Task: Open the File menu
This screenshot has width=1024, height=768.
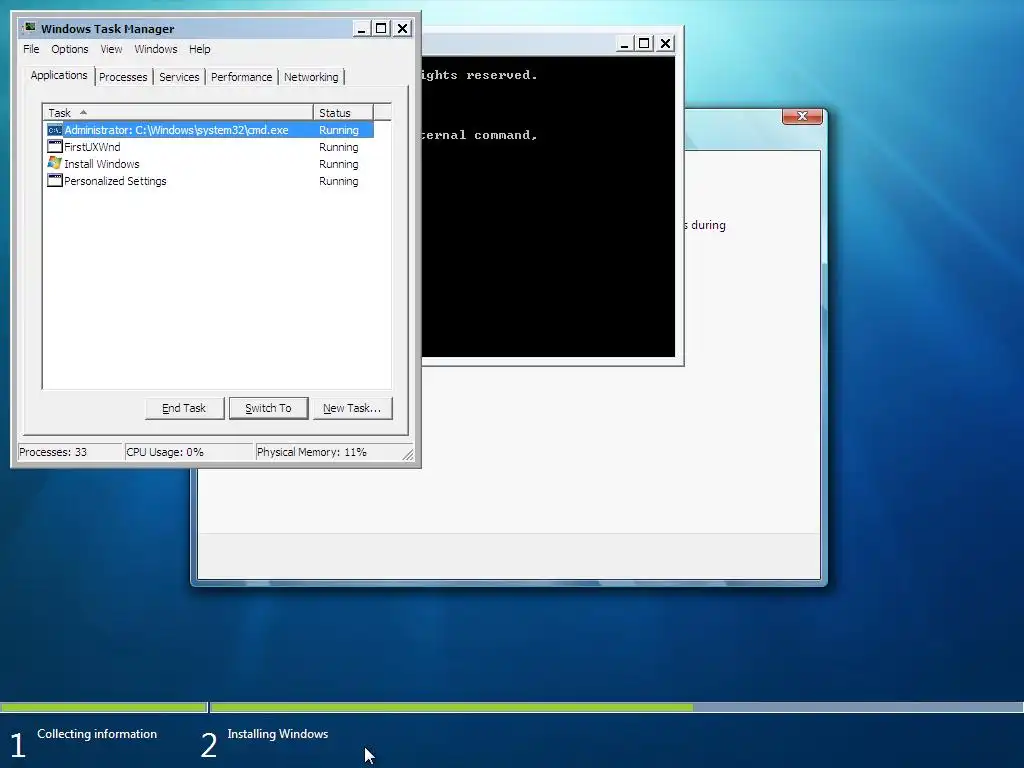Action: (31, 49)
